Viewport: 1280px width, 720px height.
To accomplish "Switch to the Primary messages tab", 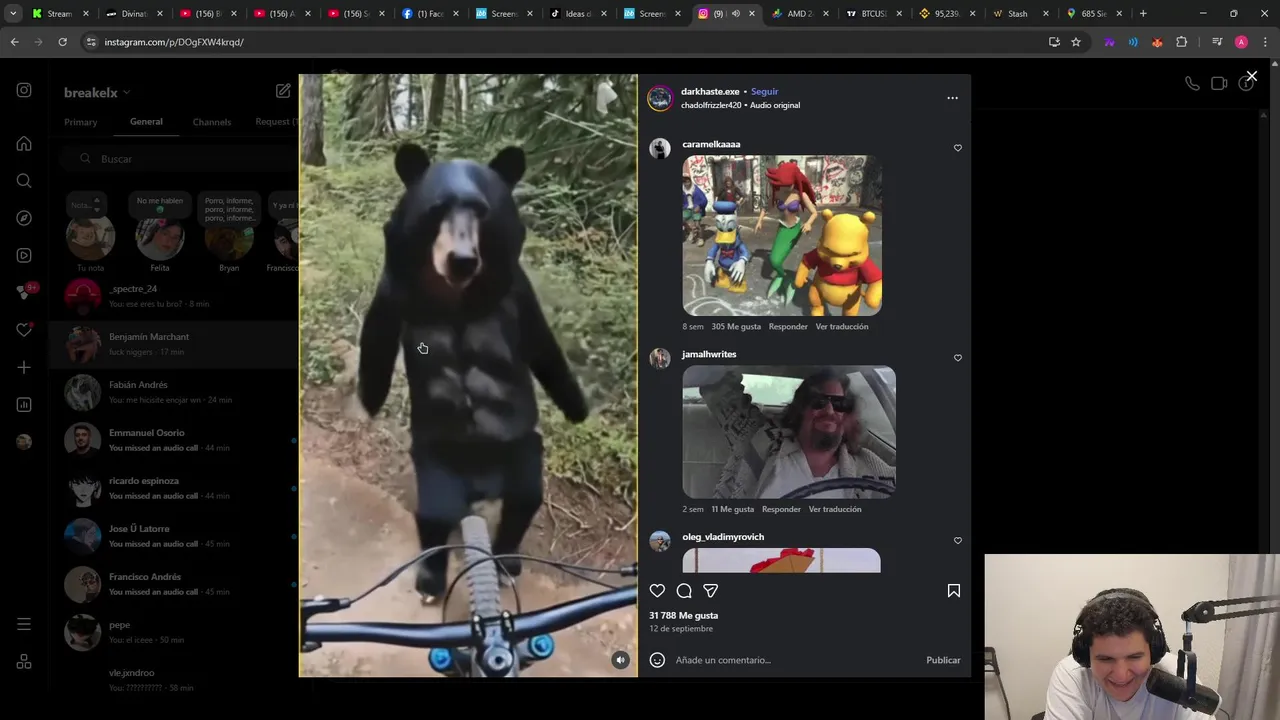I will tap(81, 122).
